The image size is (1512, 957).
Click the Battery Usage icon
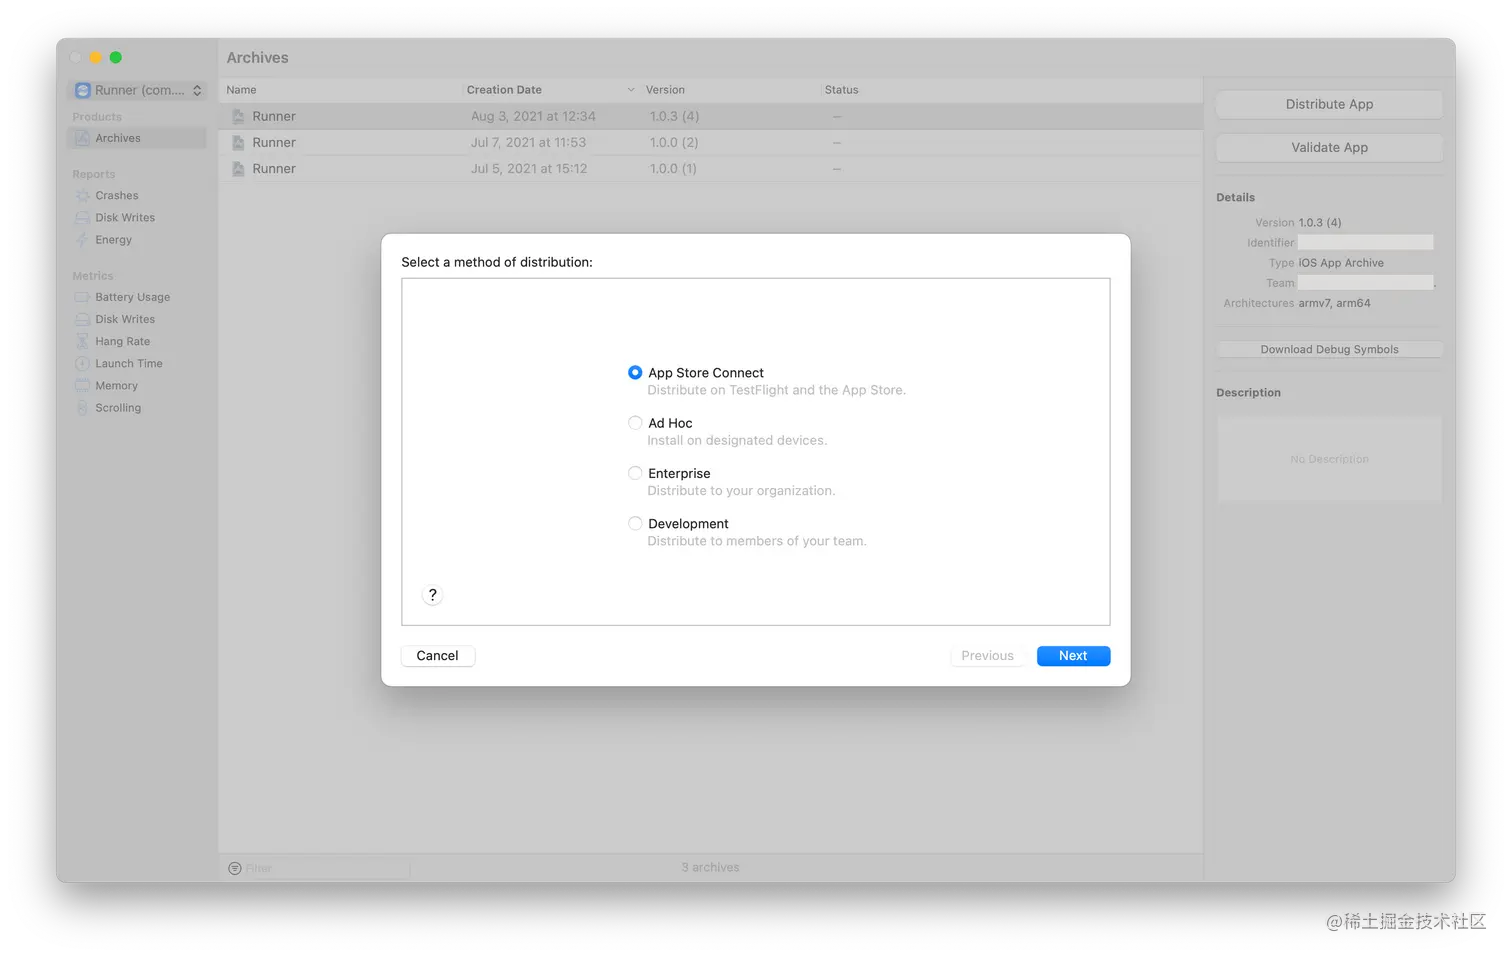(x=82, y=297)
